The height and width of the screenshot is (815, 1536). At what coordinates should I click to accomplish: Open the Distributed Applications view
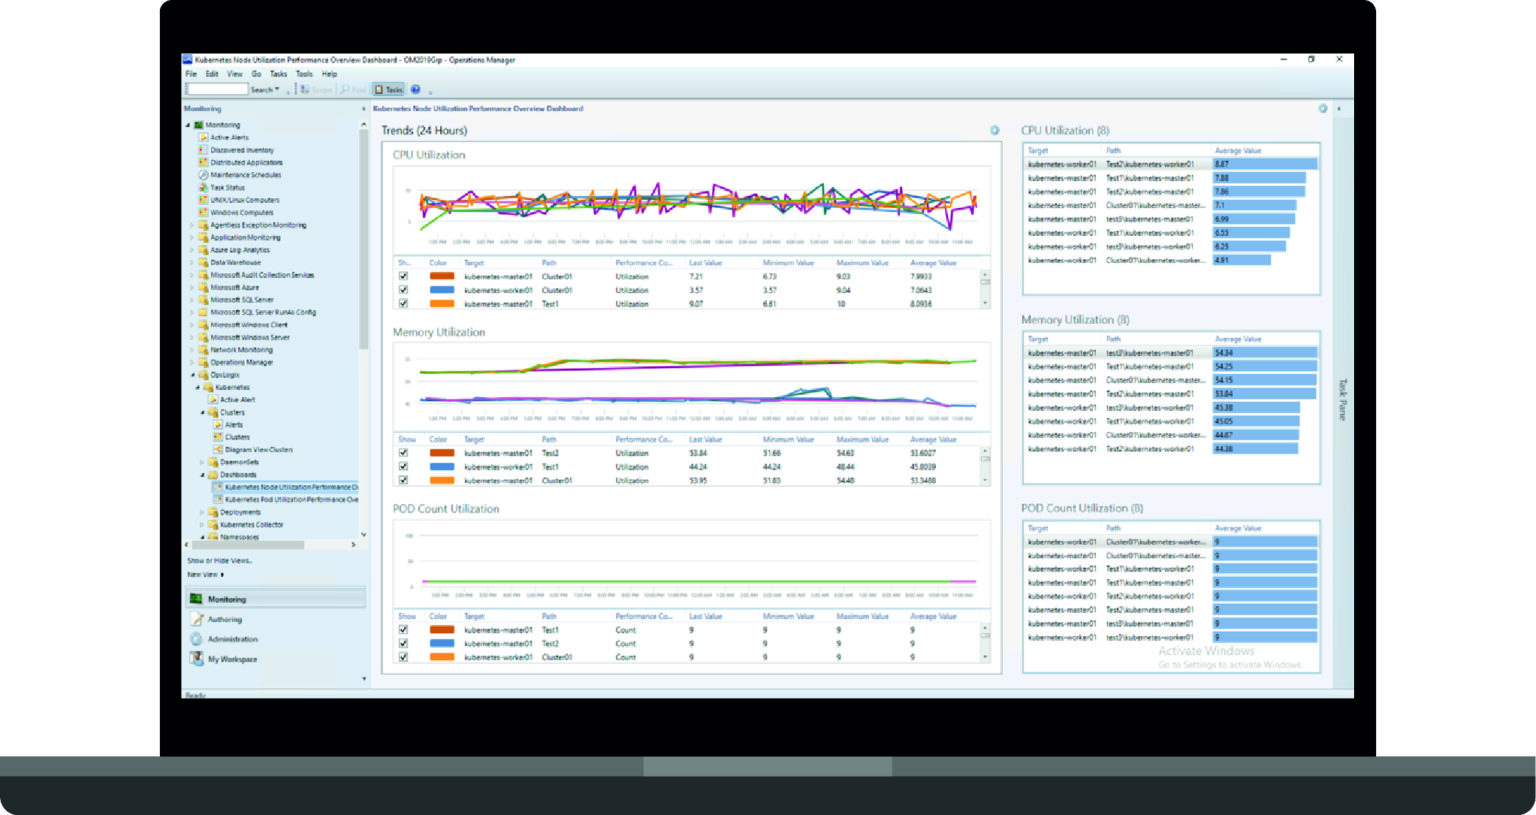click(246, 162)
